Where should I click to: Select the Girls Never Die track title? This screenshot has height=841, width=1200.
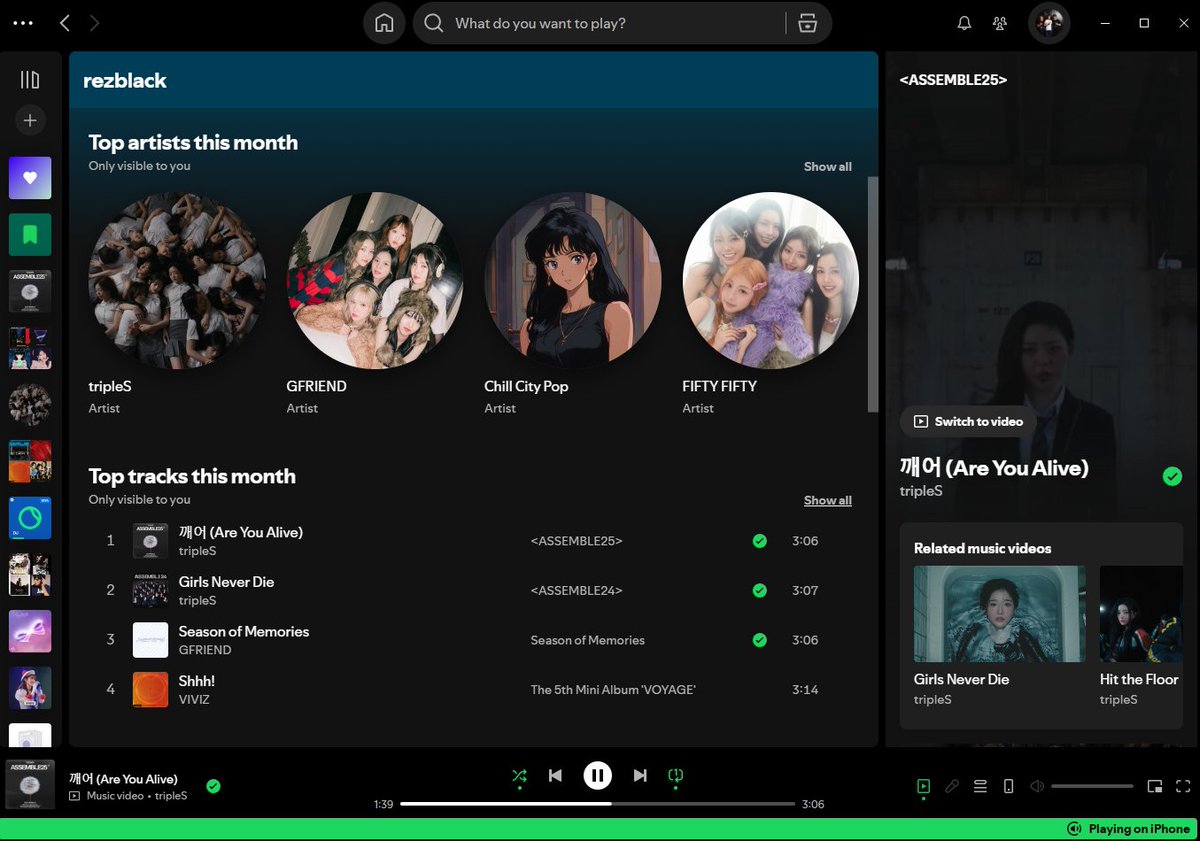(x=226, y=582)
